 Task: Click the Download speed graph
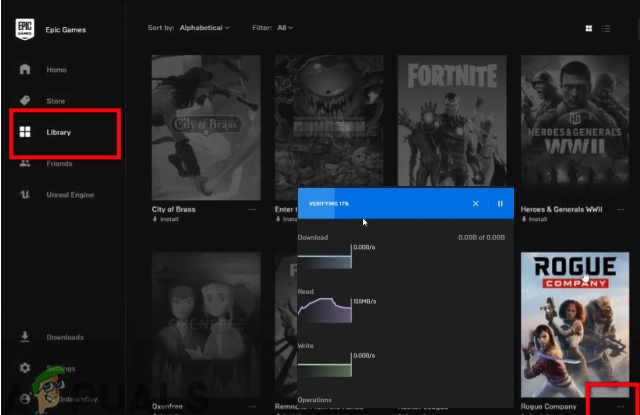coord(325,257)
